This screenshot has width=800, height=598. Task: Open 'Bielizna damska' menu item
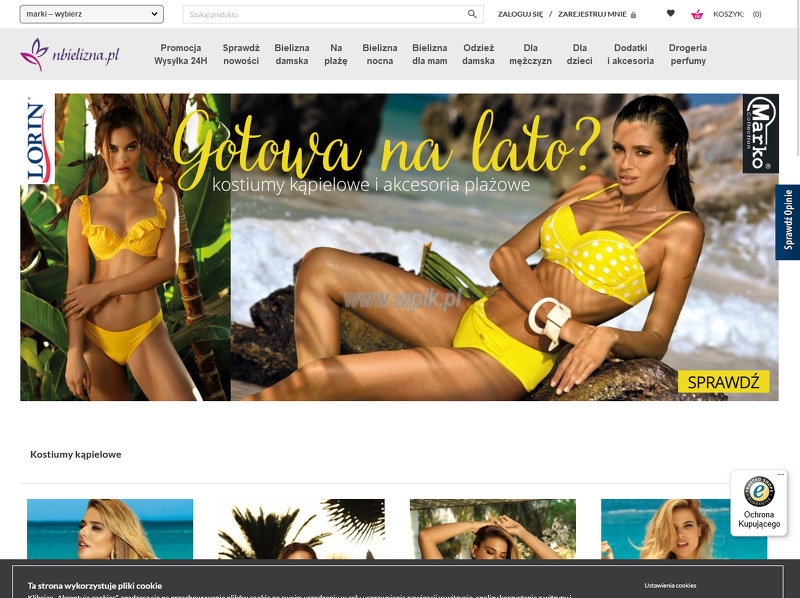coord(292,54)
